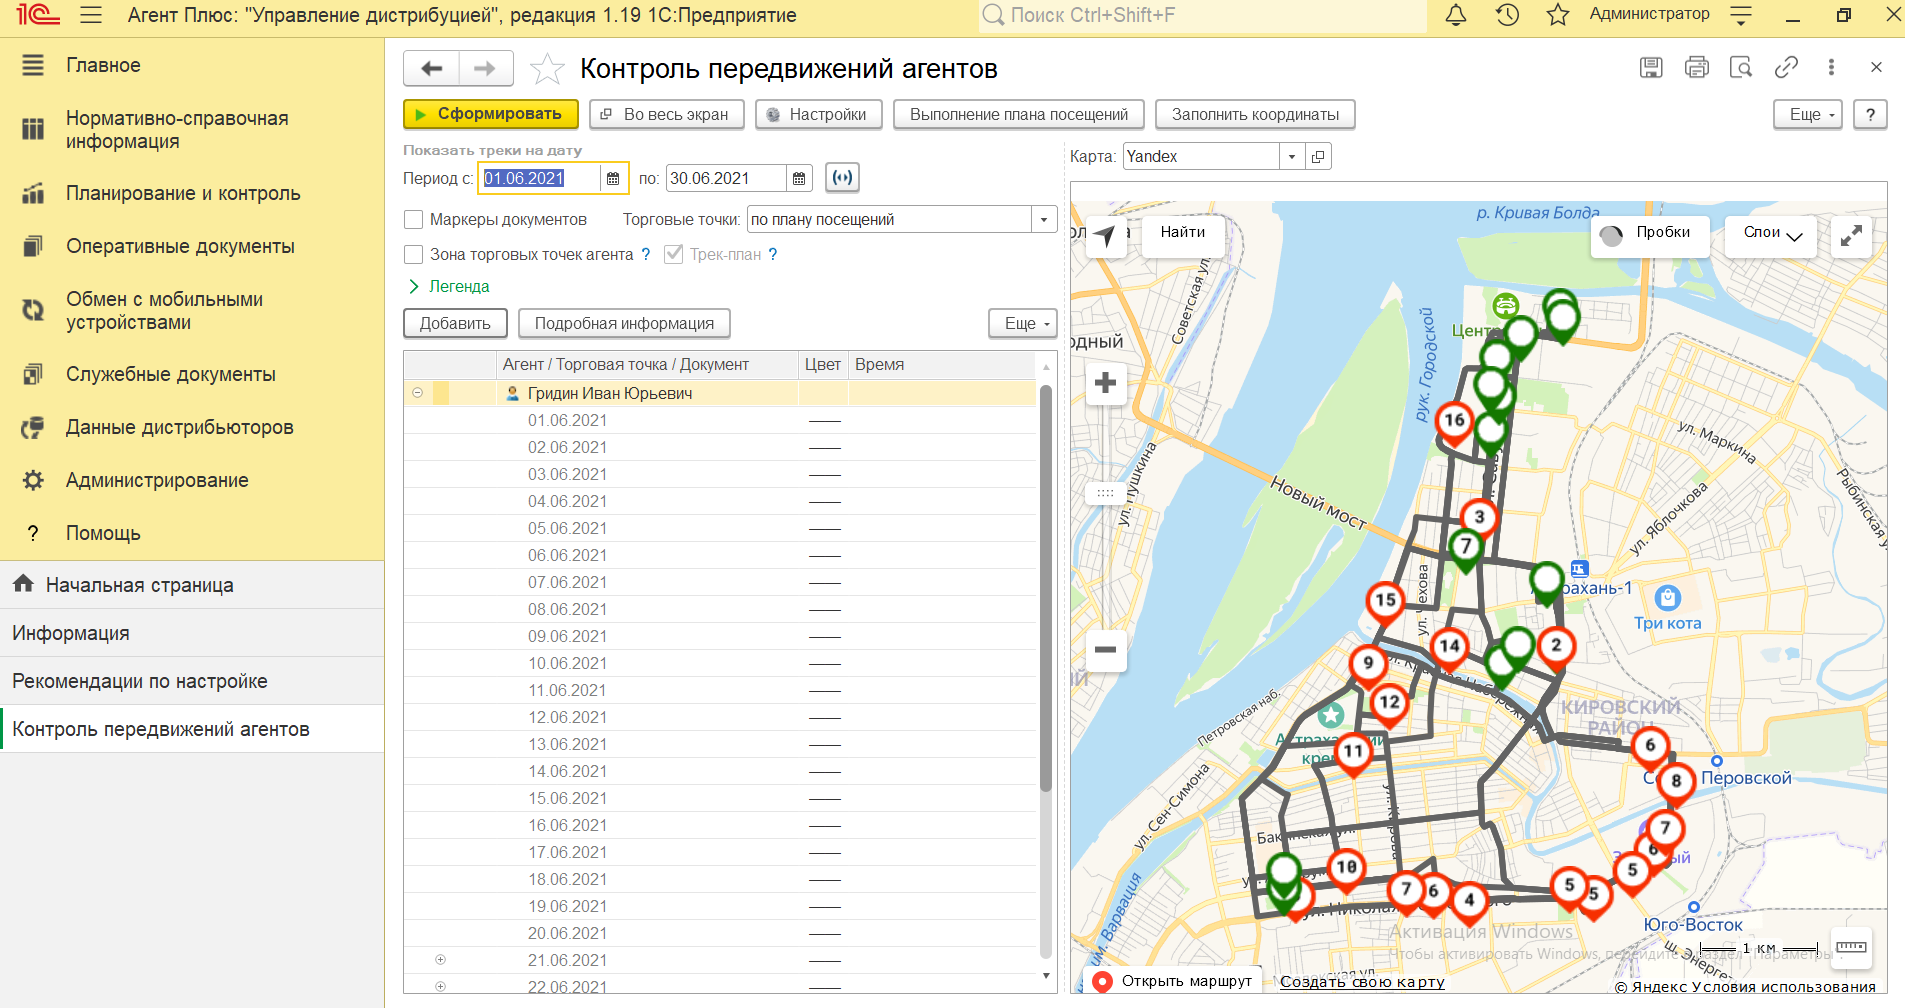Viewport: 1905px width, 1008px height.
Task: Open Настройки button
Action: click(818, 115)
